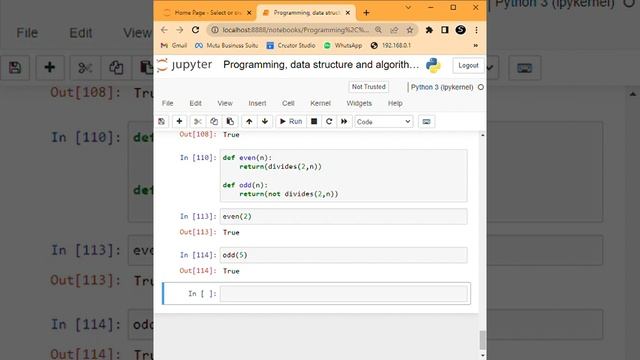This screenshot has width=640, height=360.
Task: Interrupt the kernel stop icon
Action: pyautogui.click(x=314, y=122)
